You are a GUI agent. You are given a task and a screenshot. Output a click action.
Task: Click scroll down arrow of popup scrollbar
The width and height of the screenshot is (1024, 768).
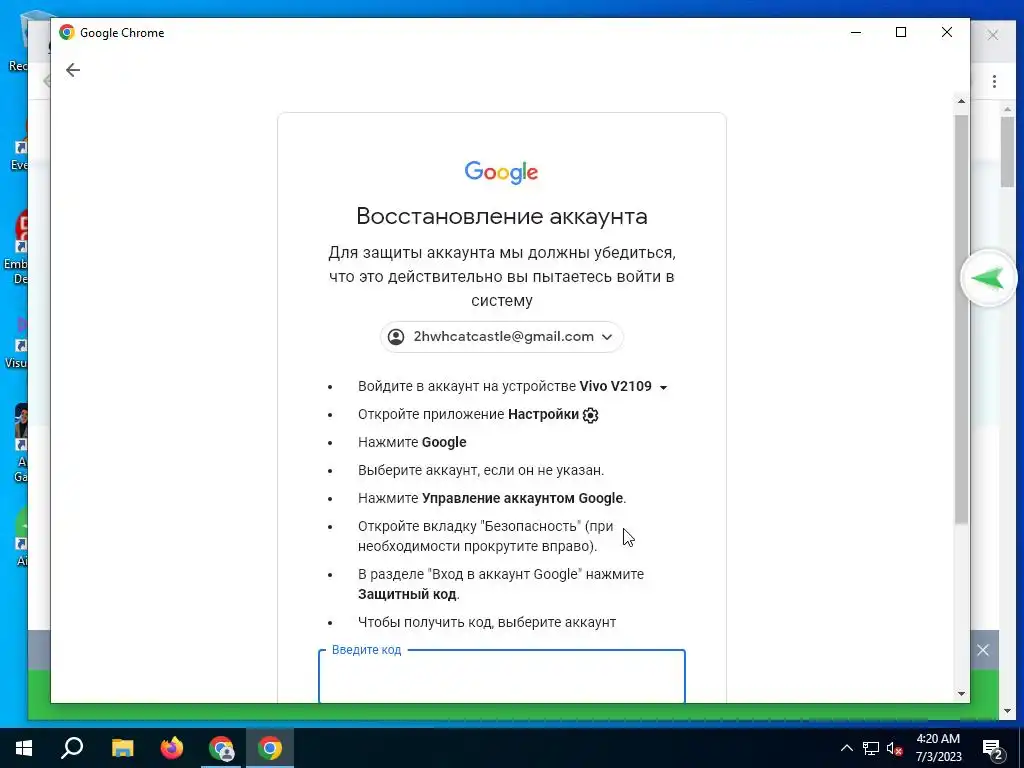961,694
